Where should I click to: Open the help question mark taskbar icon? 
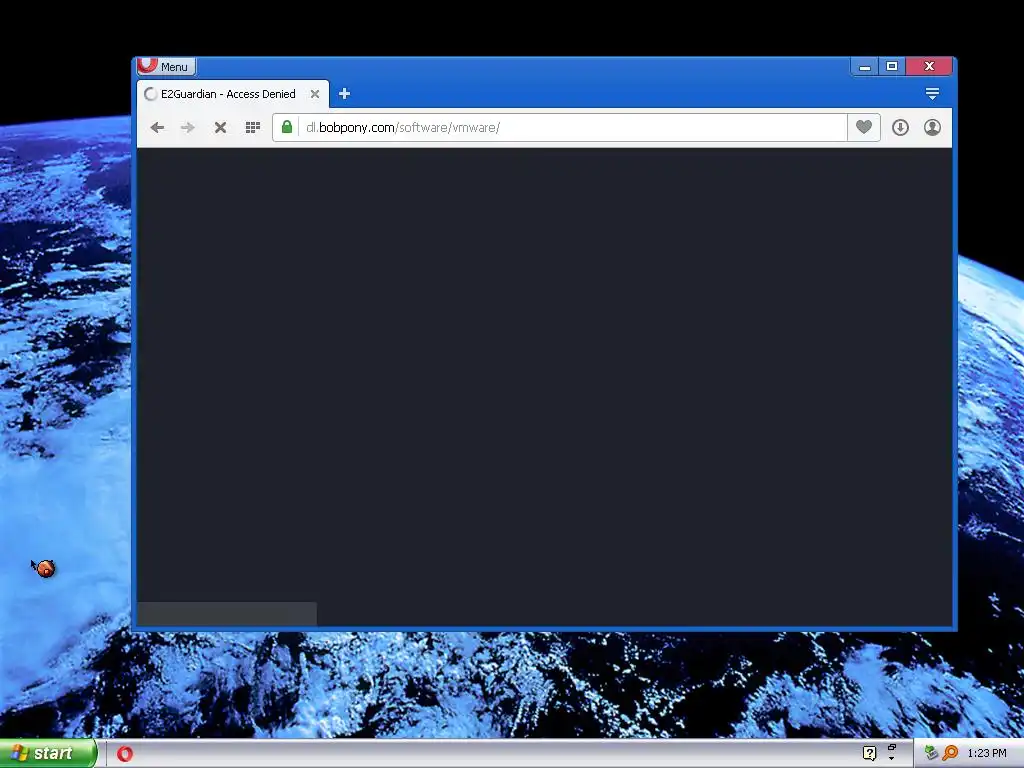tap(869, 754)
